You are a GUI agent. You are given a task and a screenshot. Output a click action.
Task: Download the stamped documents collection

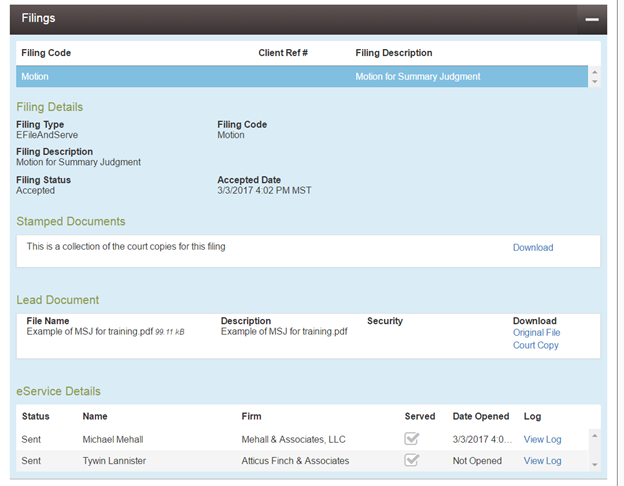532,248
